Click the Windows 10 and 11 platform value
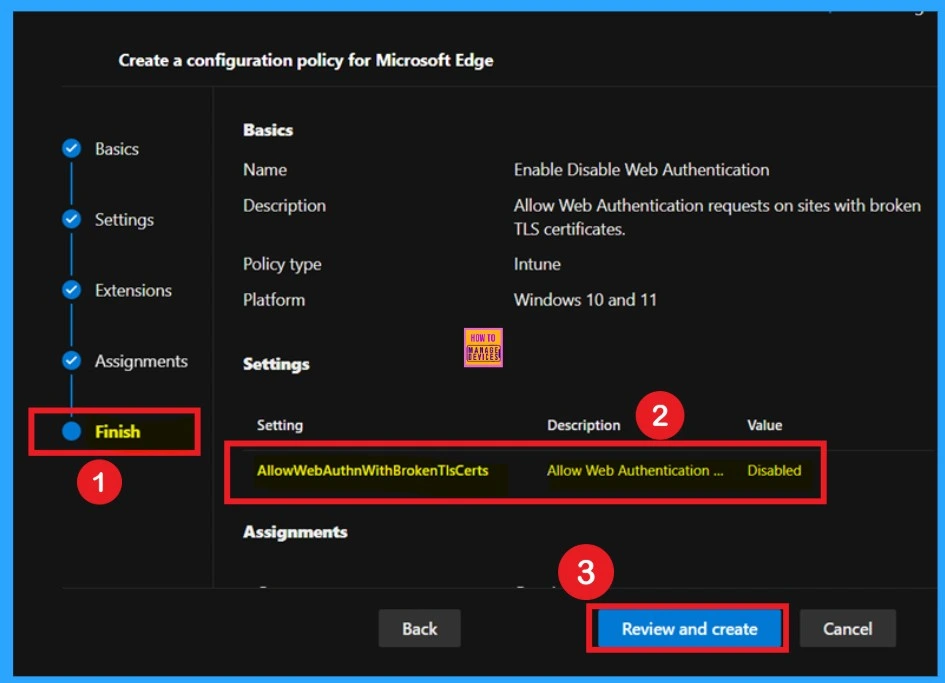This screenshot has width=945, height=683. click(585, 300)
